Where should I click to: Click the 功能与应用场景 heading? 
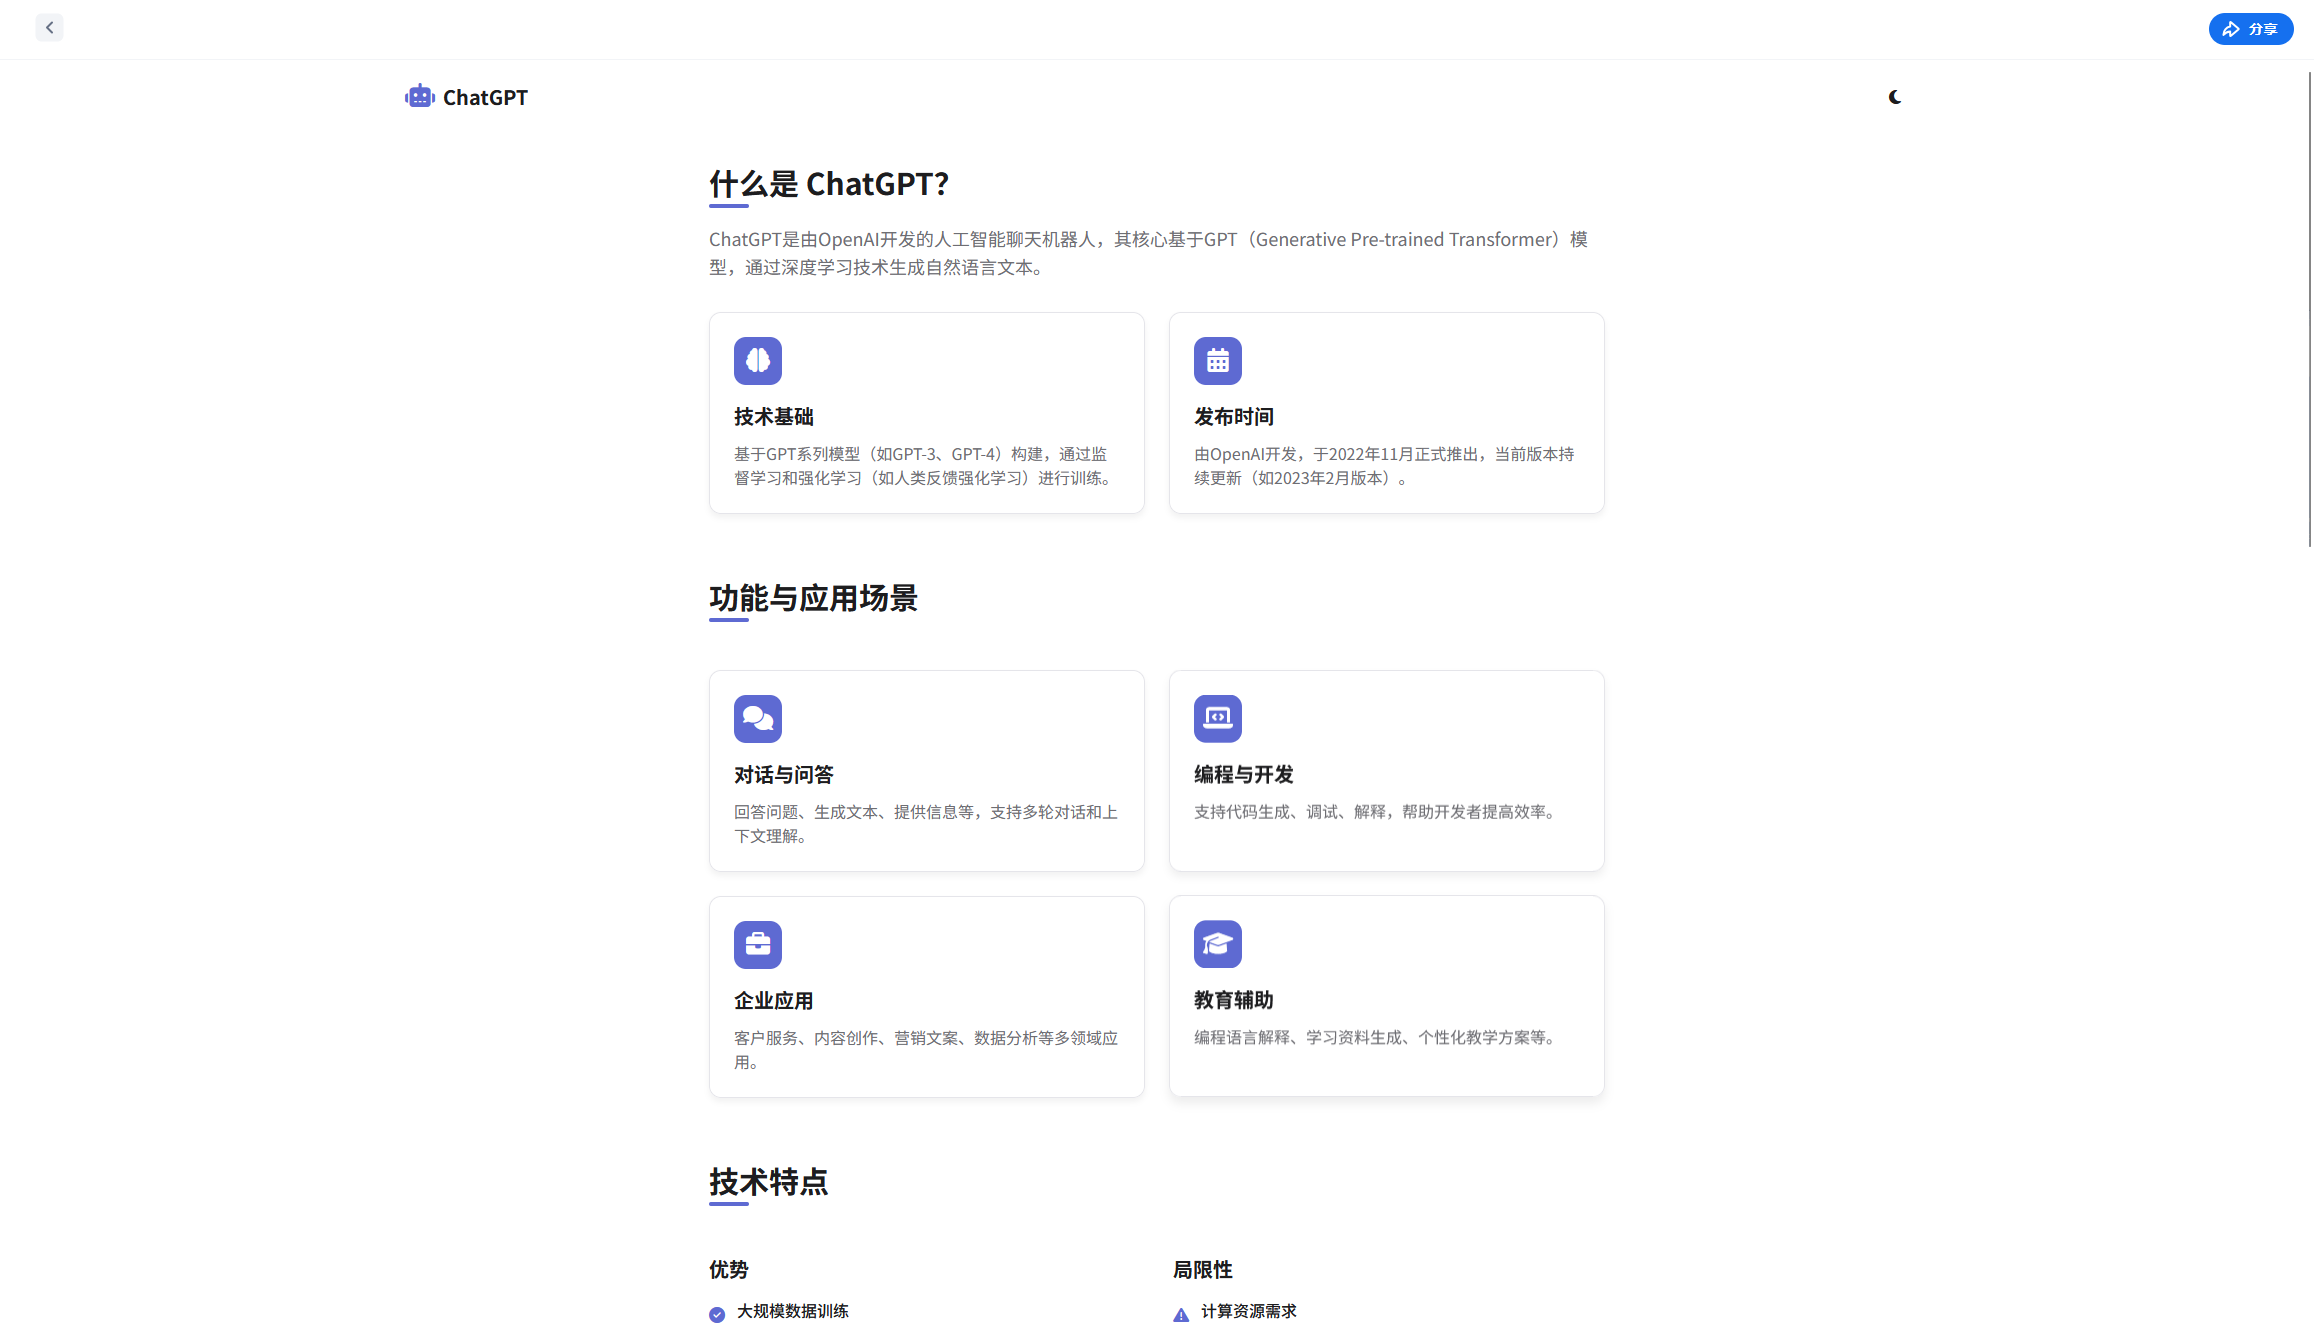coord(813,598)
